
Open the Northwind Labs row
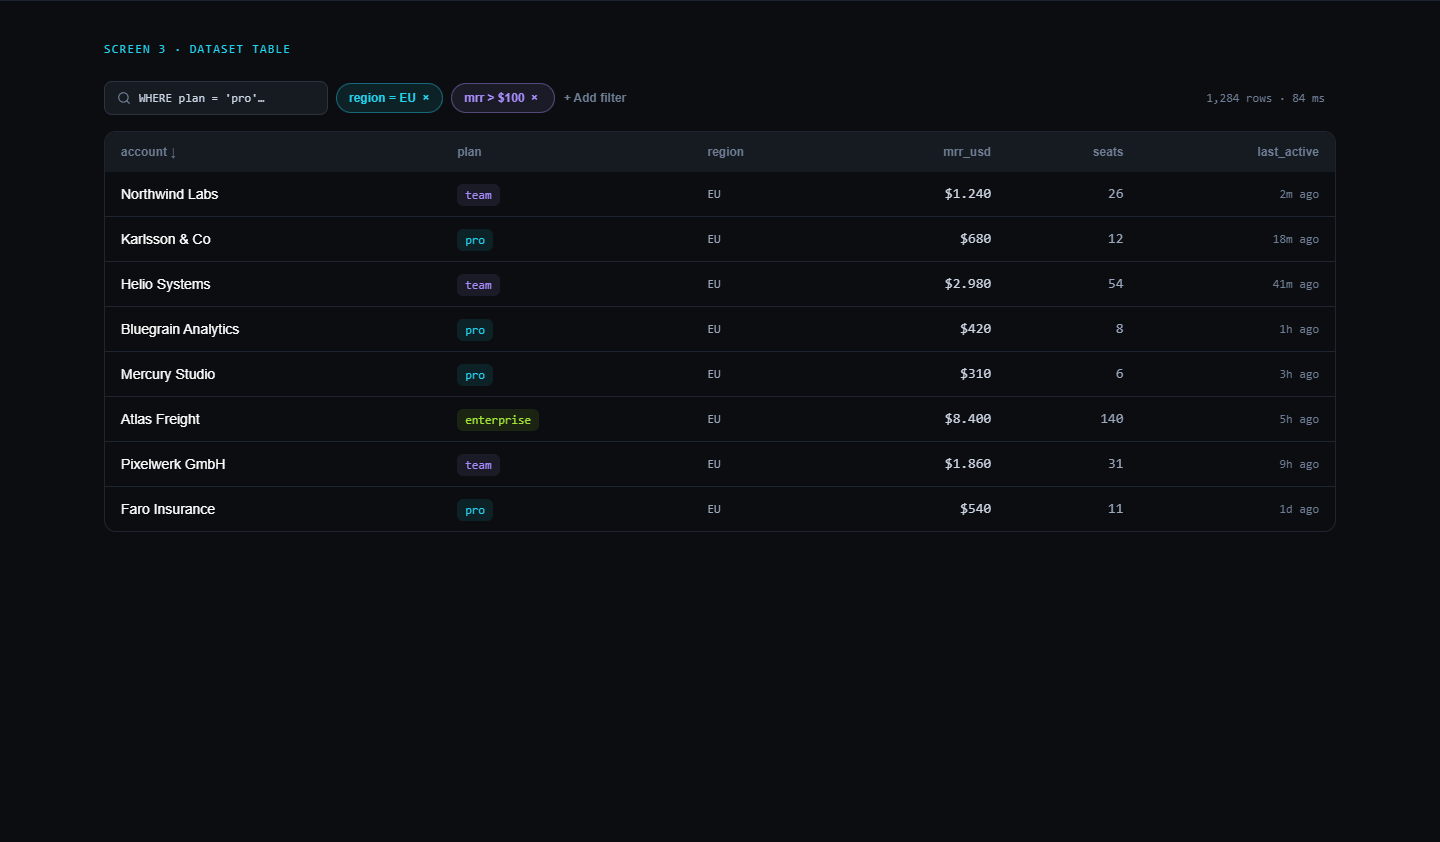[720, 194]
